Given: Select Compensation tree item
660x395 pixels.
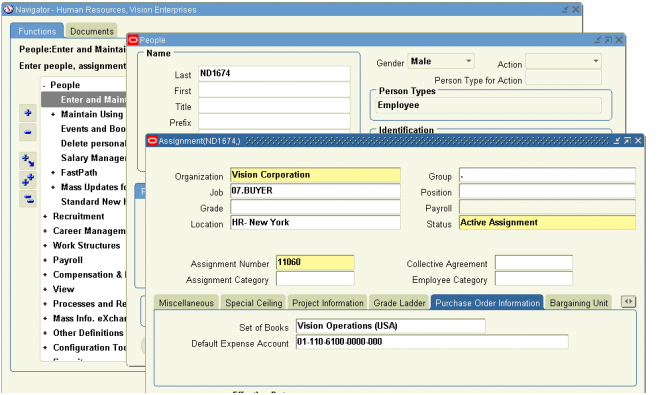Looking at the screenshot, I should point(89,275).
